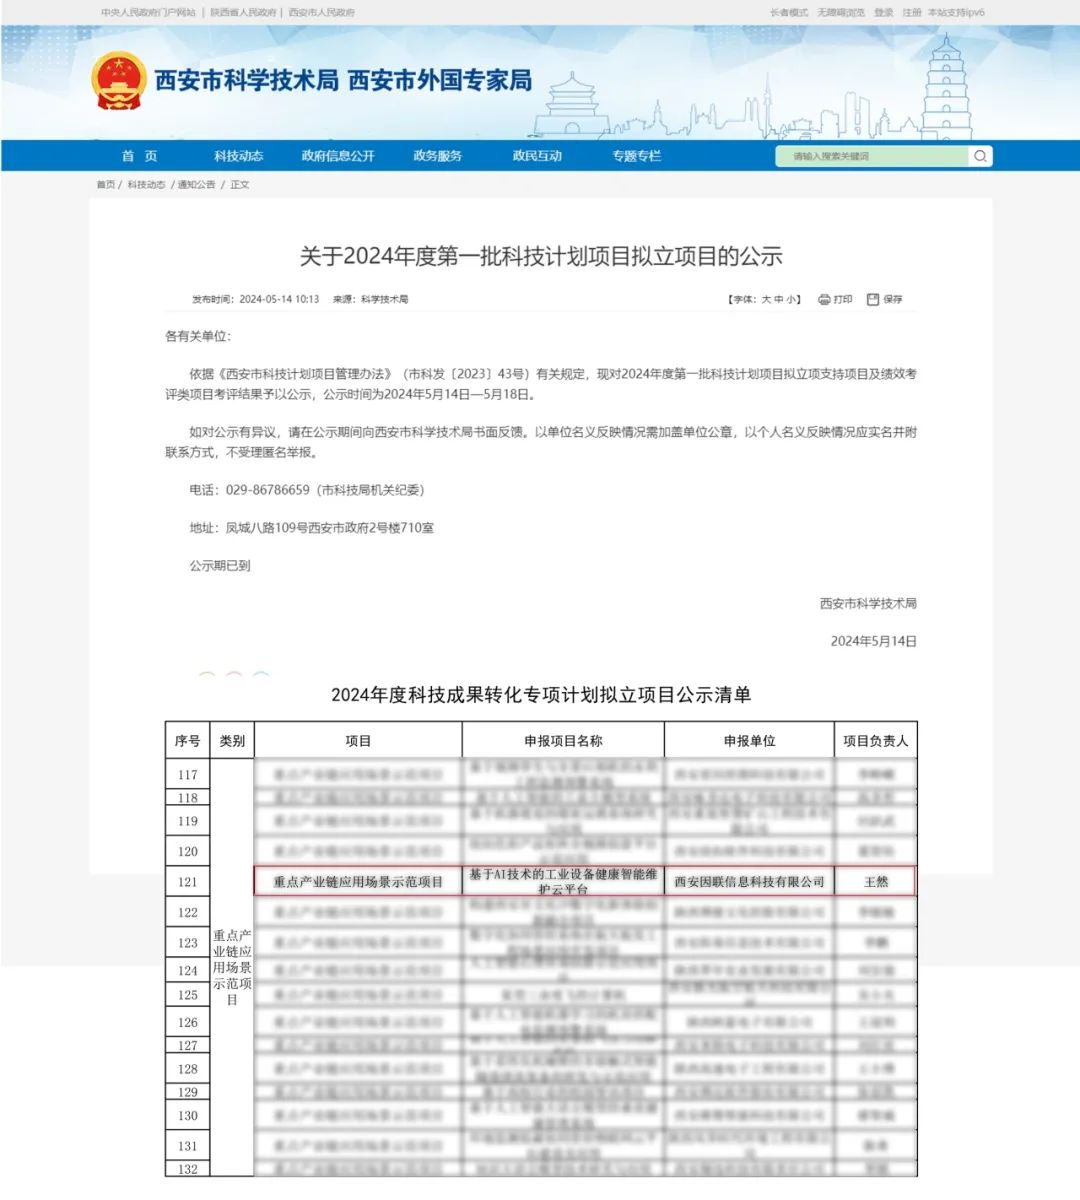Viewport: 1080px width, 1200px height.
Task: Click the search magnifier icon
Action: click(980, 156)
